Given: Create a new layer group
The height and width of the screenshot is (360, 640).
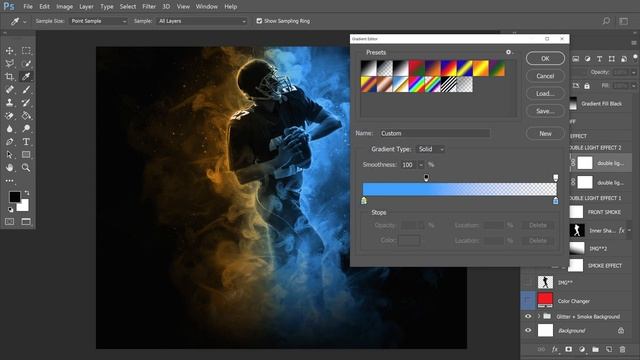Looking at the screenshot, I should tap(596, 349).
